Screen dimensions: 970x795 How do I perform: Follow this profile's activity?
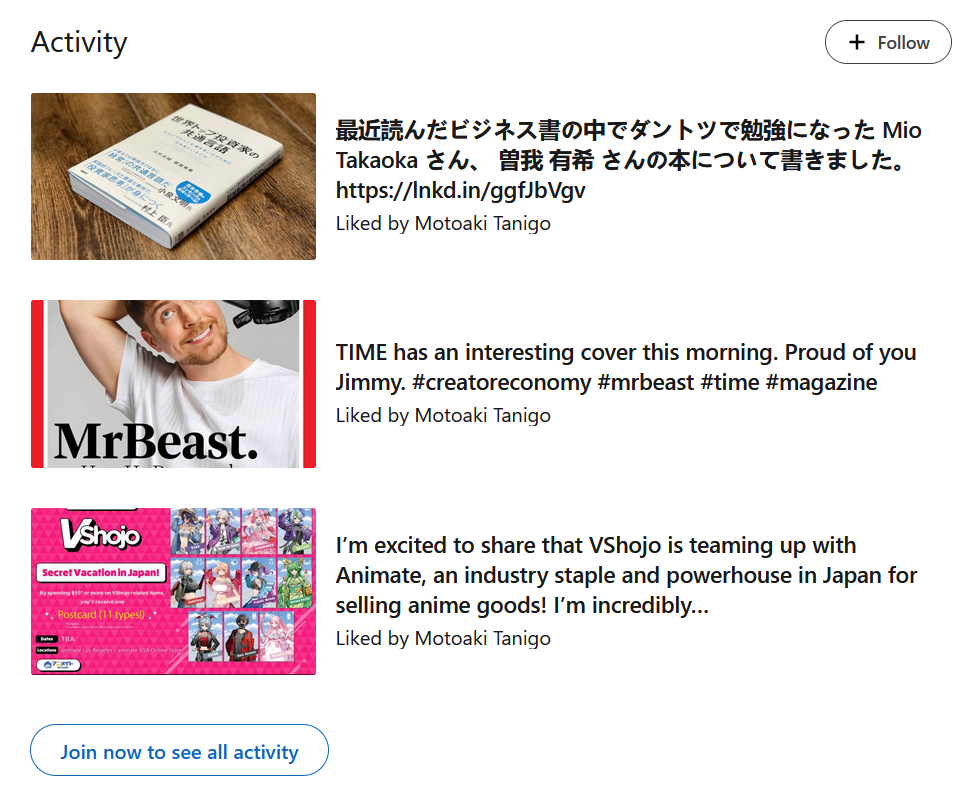click(888, 42)
